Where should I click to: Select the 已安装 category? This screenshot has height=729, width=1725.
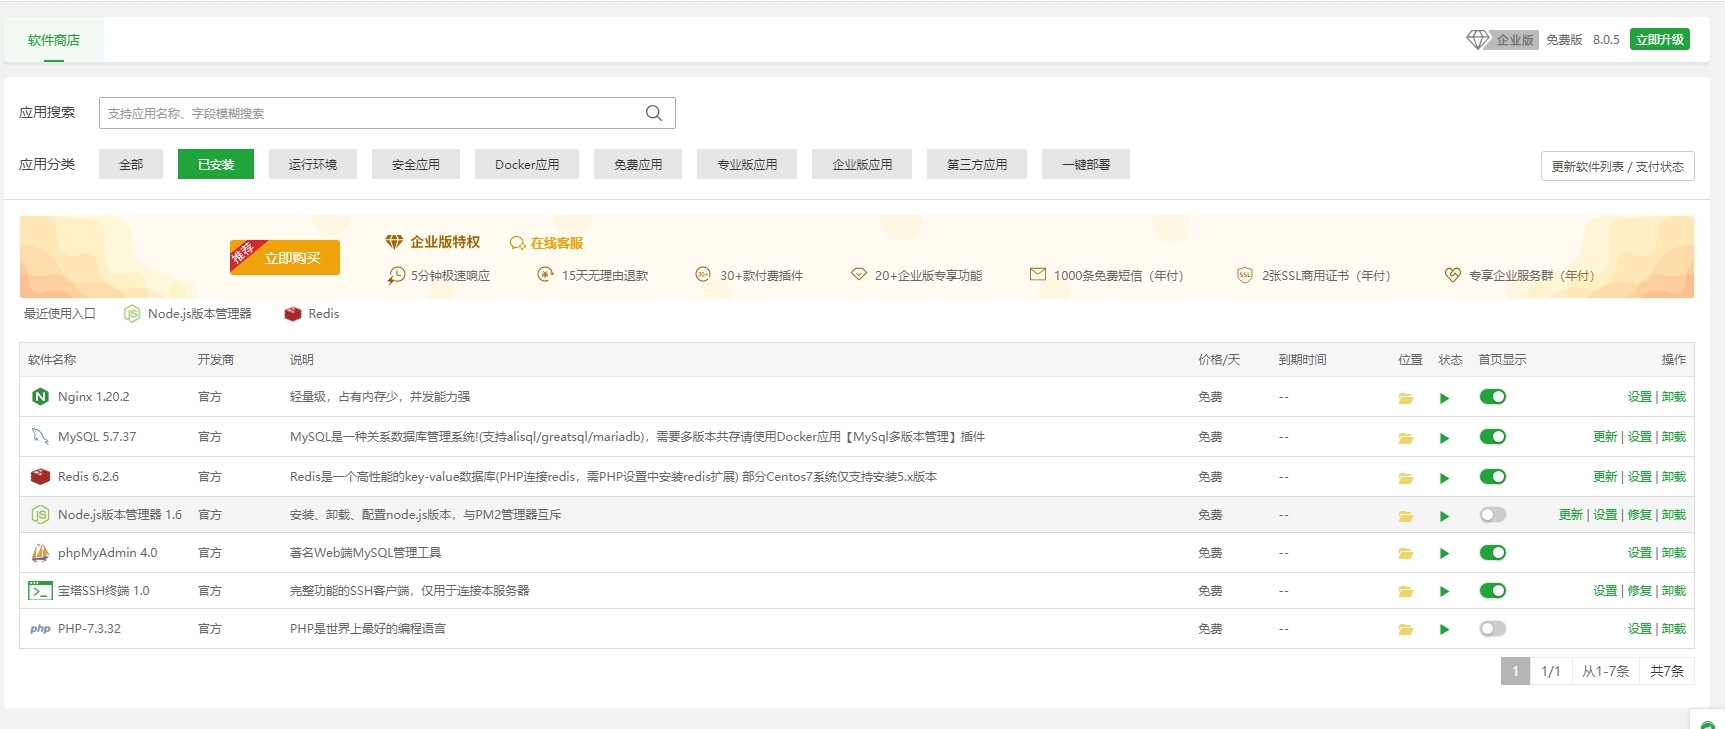pos(216,164)
